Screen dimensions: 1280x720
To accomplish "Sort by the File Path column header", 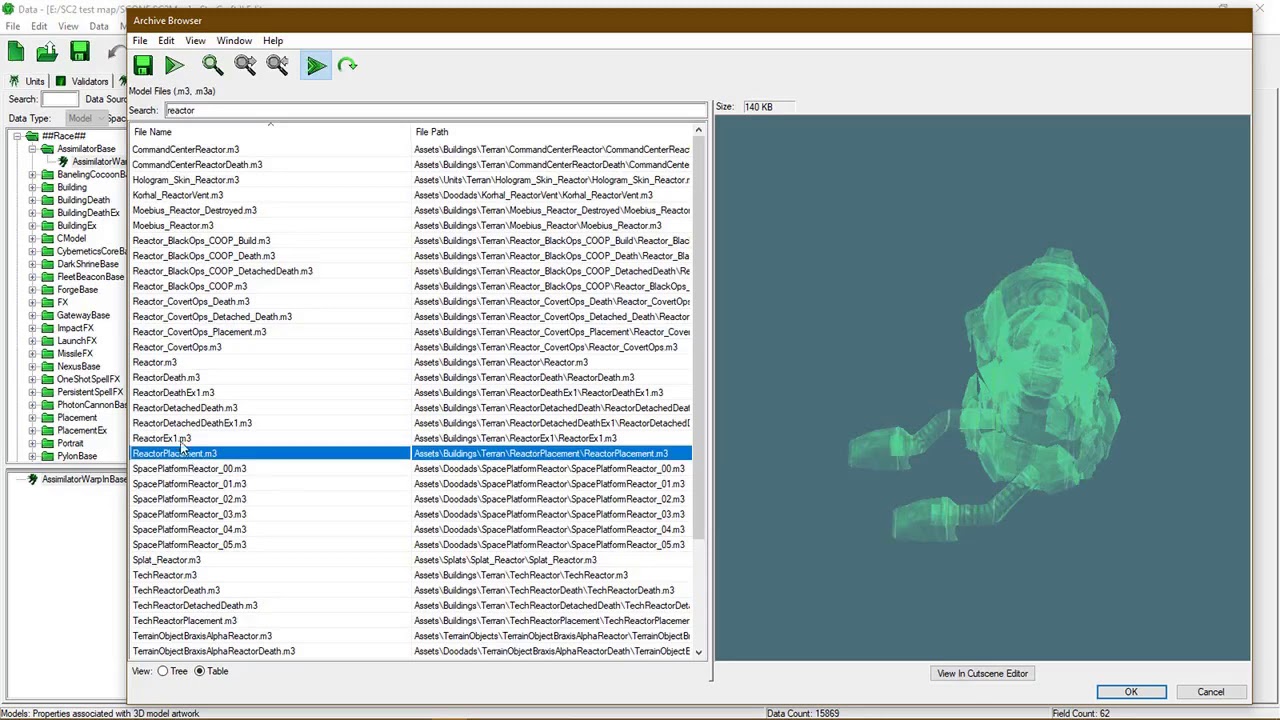I will (x=551, y=132).
